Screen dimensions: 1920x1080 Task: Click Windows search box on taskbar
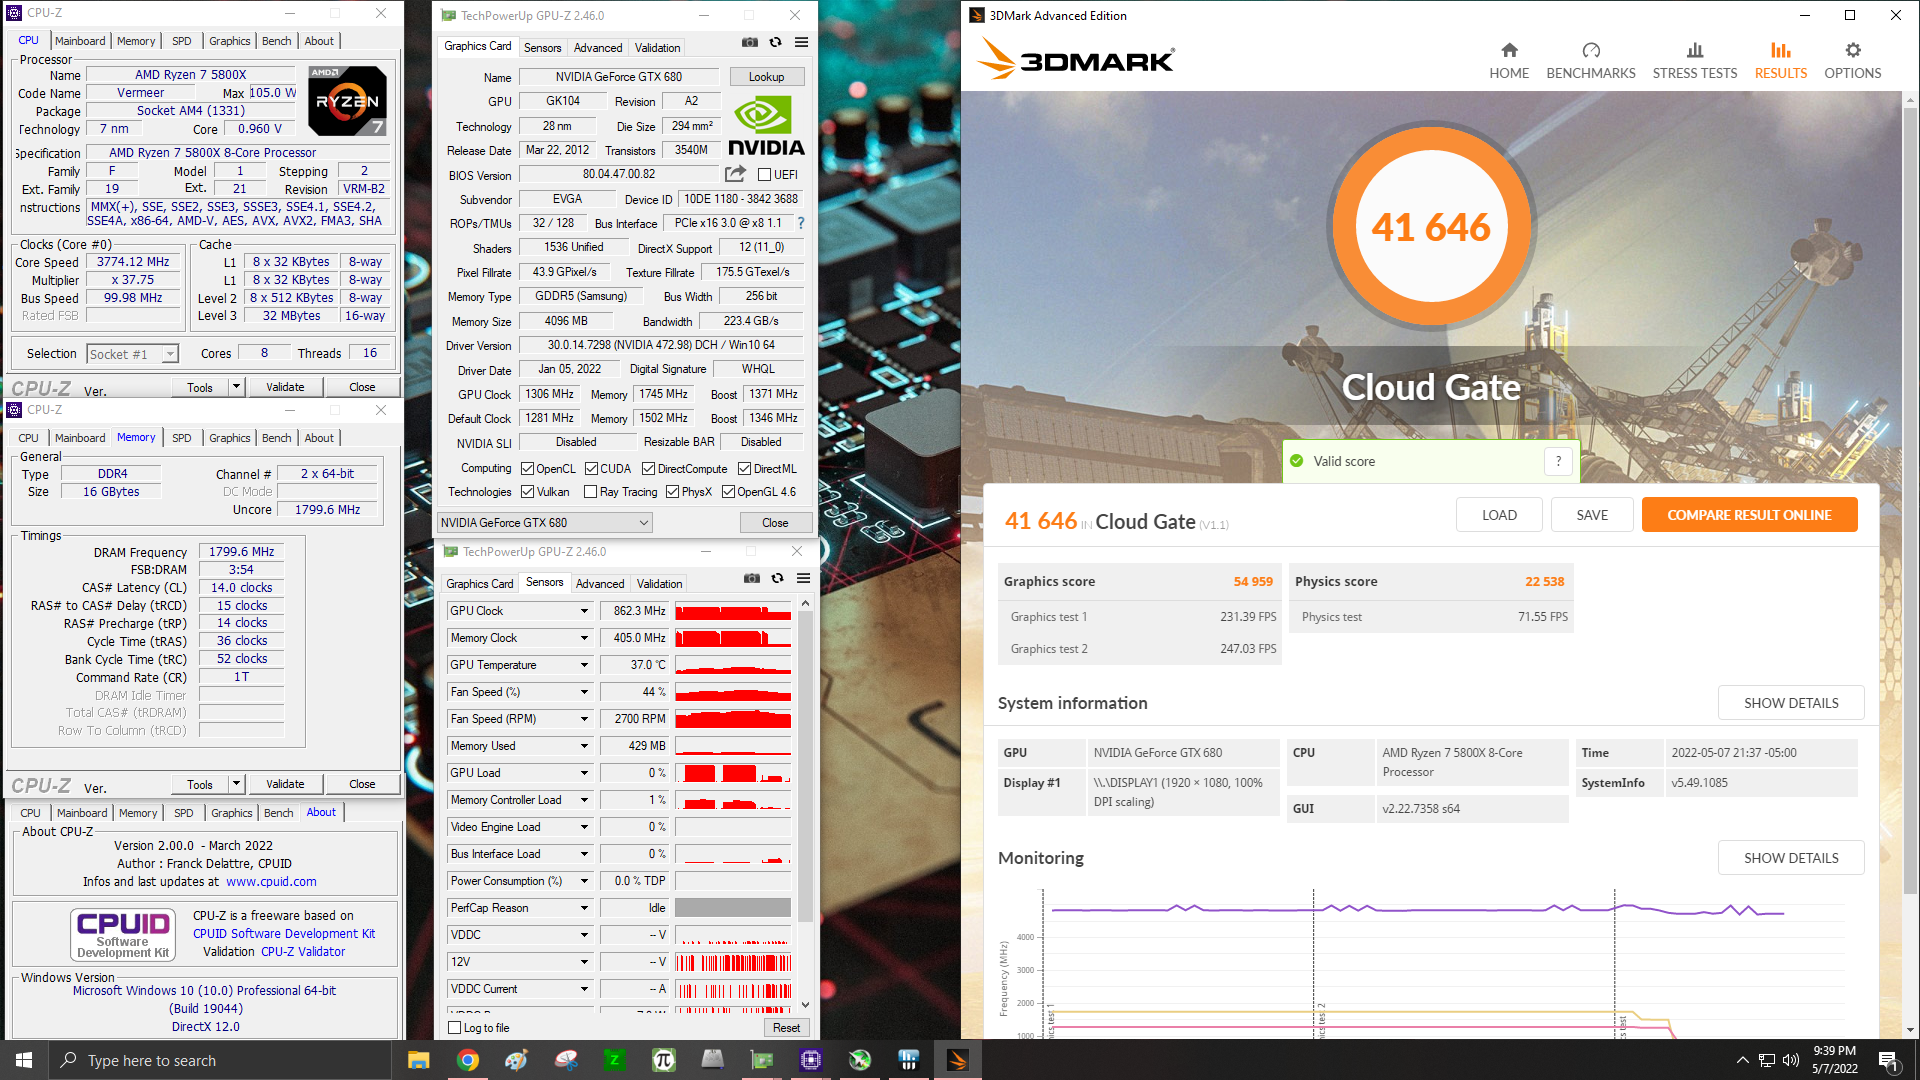click(220, 1060)
